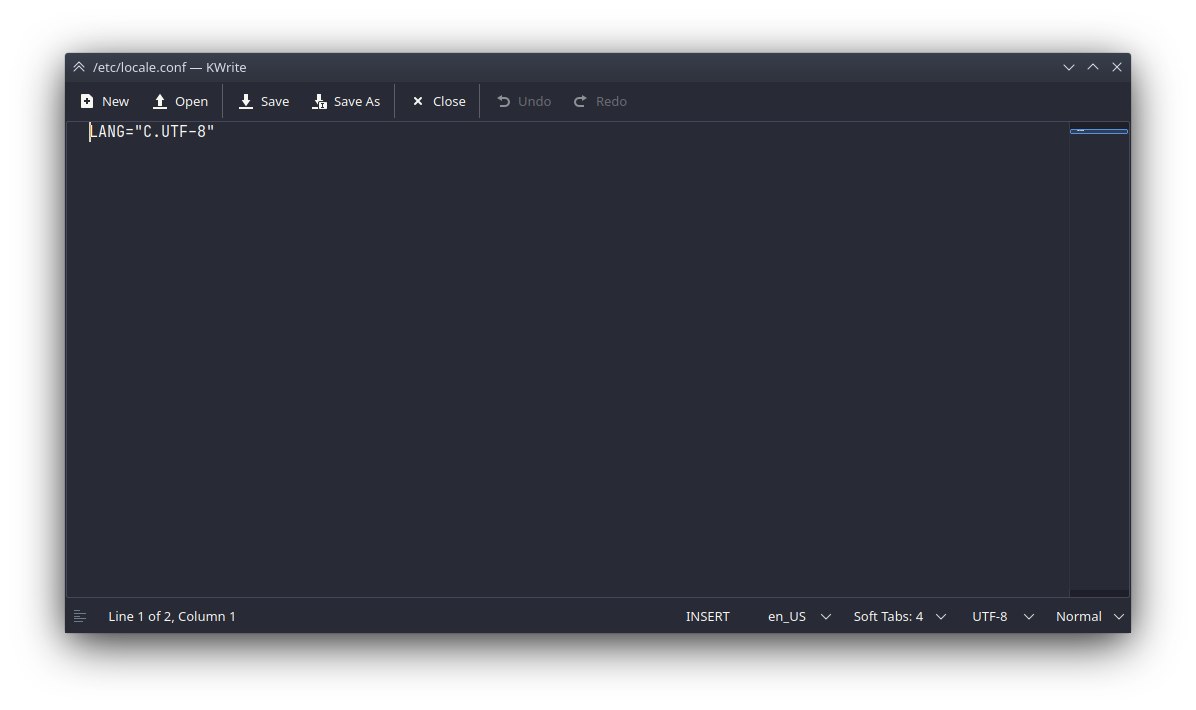Open the Soft Tabs: 4 dropdown
The height and width of the screenshot is (710, 1196).
click(899, 616)
